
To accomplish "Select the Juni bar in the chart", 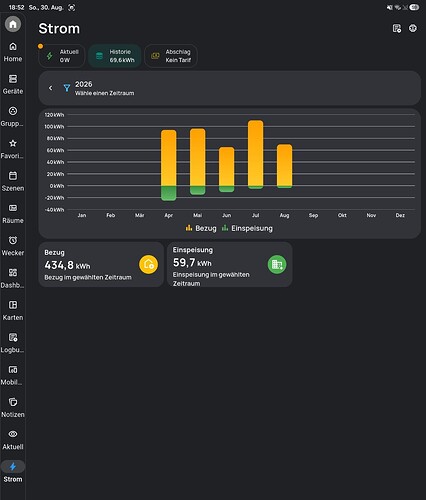I will [x=227, y=170].
